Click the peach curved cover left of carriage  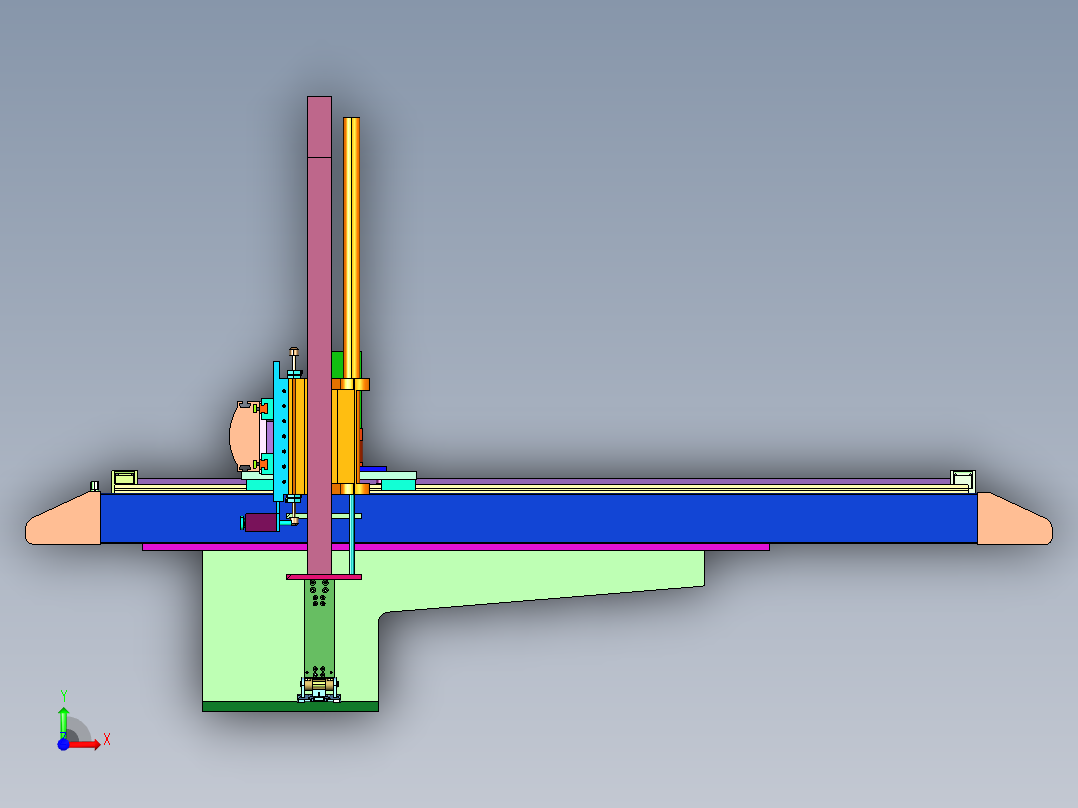point(238,435)
